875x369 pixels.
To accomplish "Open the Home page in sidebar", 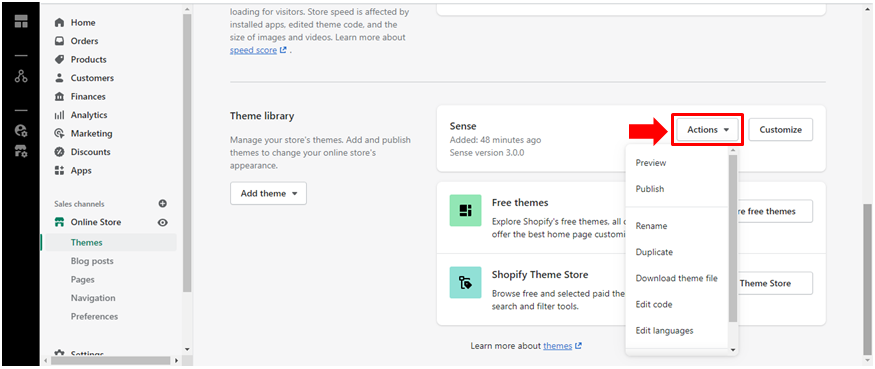I will point(83,23).
